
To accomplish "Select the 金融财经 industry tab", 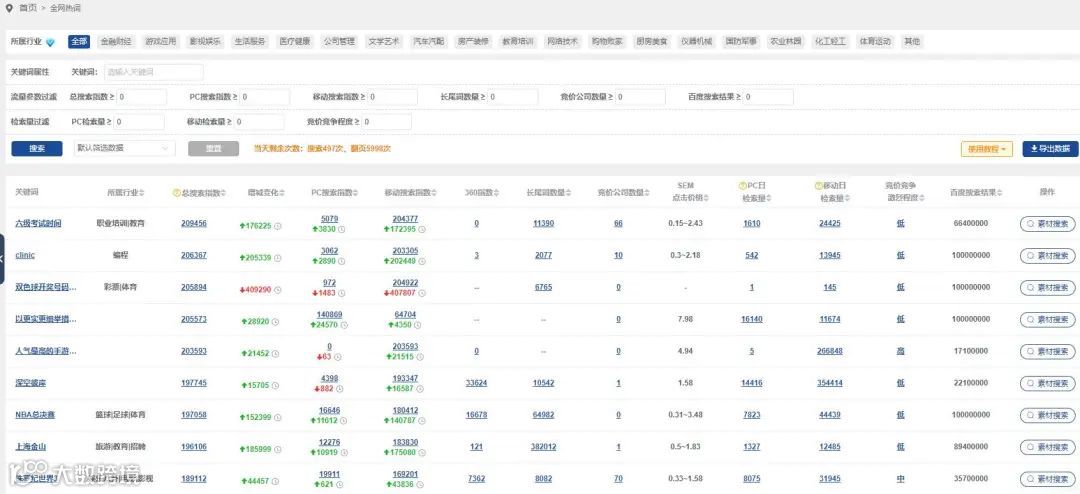I will click(x=116, y=41).
